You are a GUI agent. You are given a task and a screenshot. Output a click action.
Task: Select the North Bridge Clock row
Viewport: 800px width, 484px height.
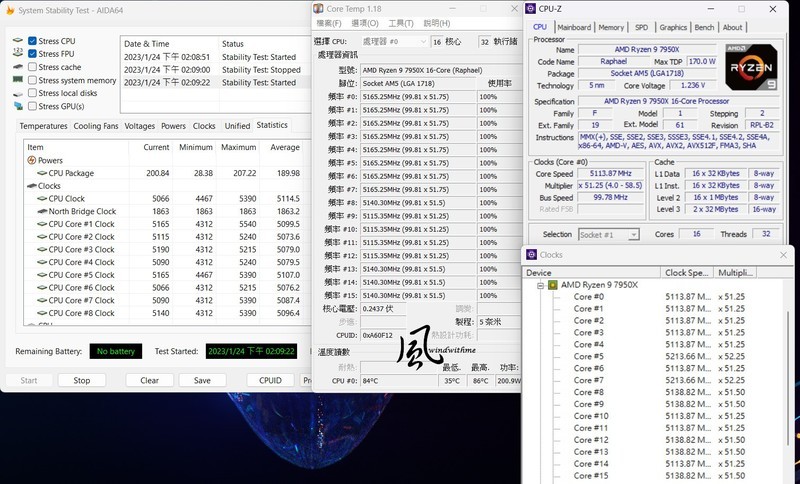tap(166, 211)
